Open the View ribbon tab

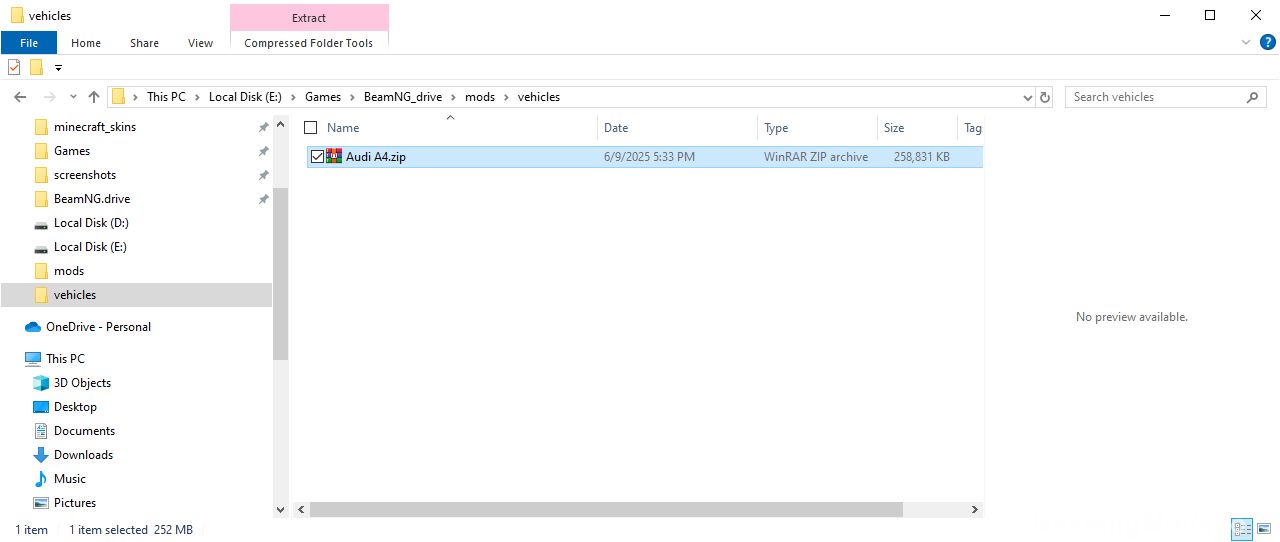tap(200, 43)
